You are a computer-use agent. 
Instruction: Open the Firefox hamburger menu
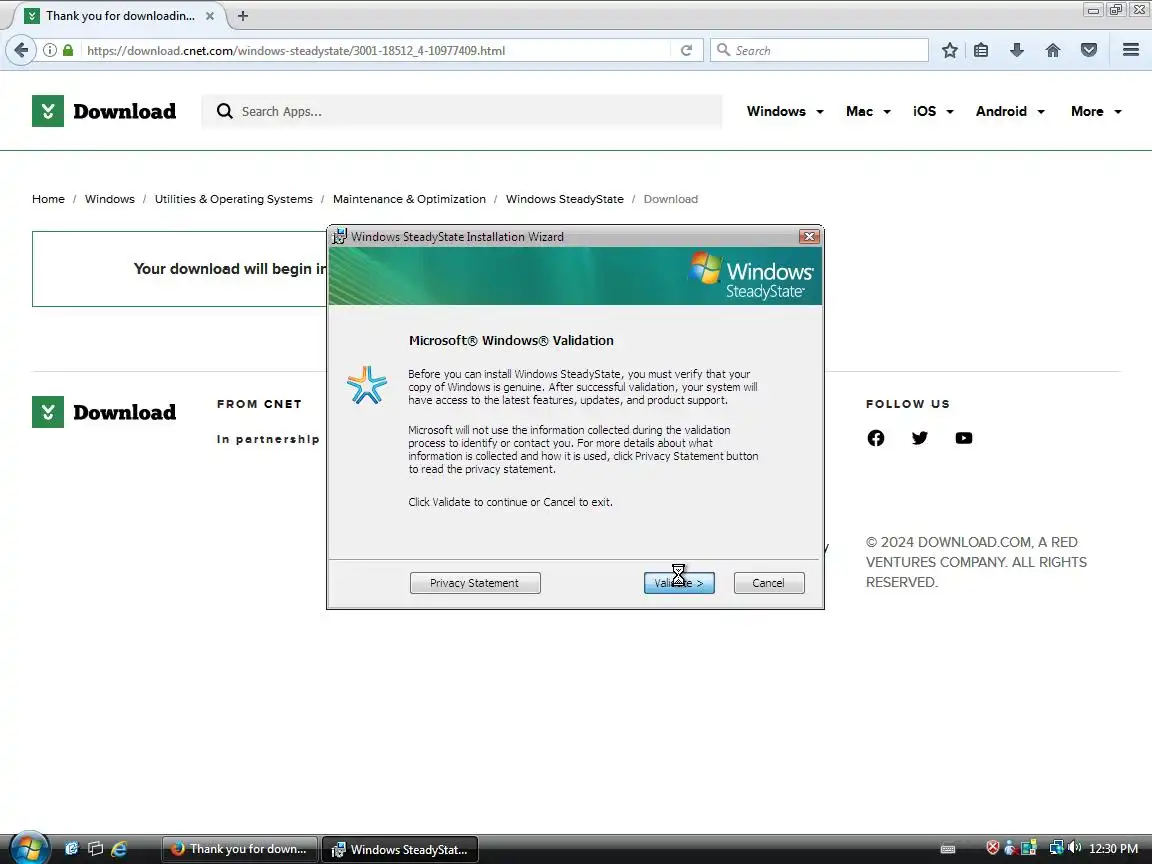tap(1131, 50)
